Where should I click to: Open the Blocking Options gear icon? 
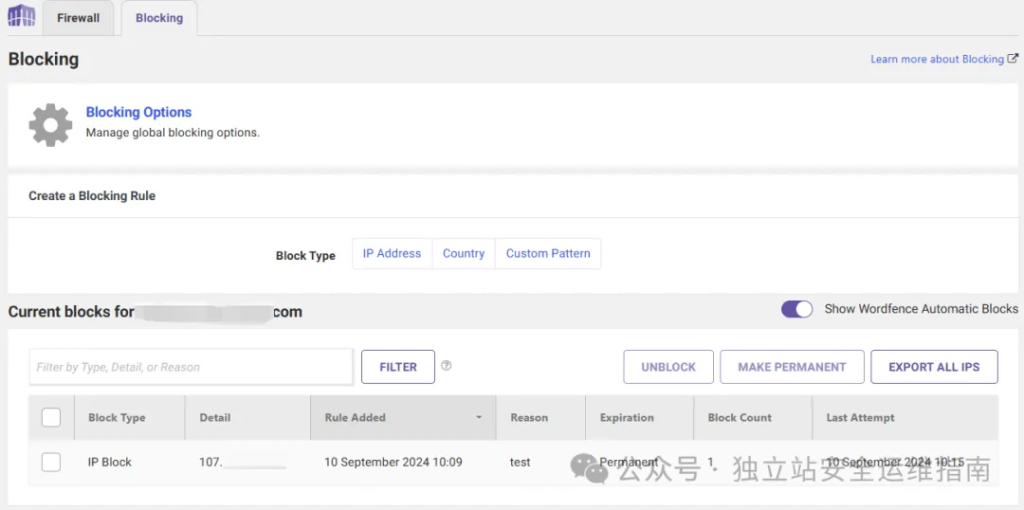pos(50,125)
